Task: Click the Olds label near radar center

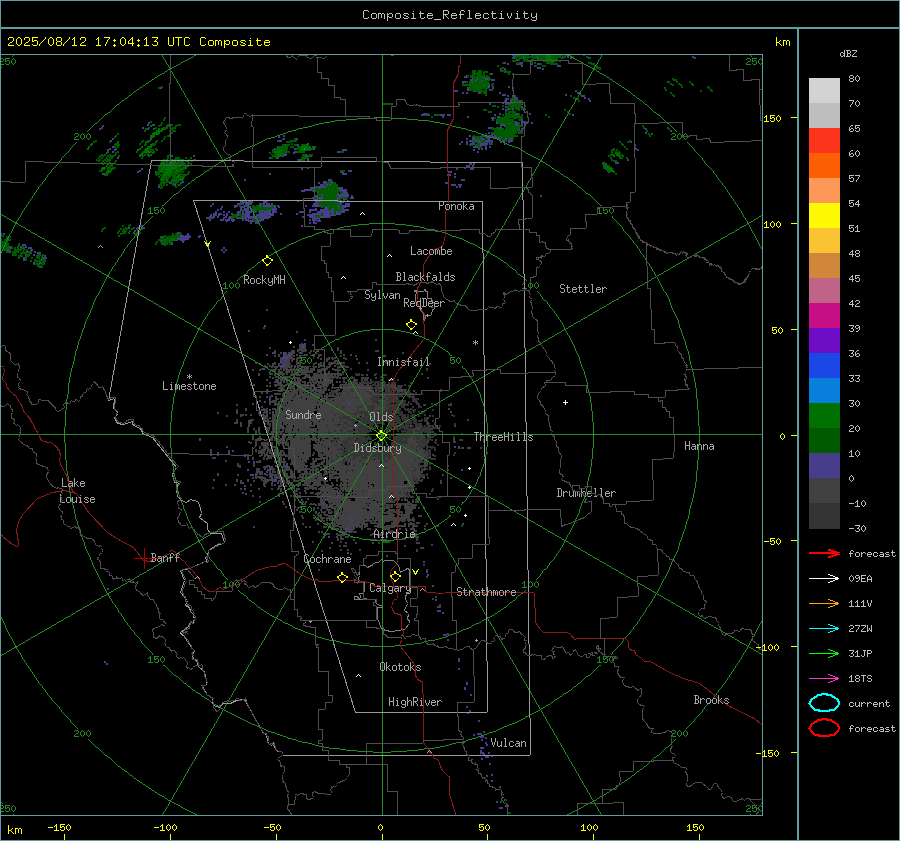Action: pos(381,417)
